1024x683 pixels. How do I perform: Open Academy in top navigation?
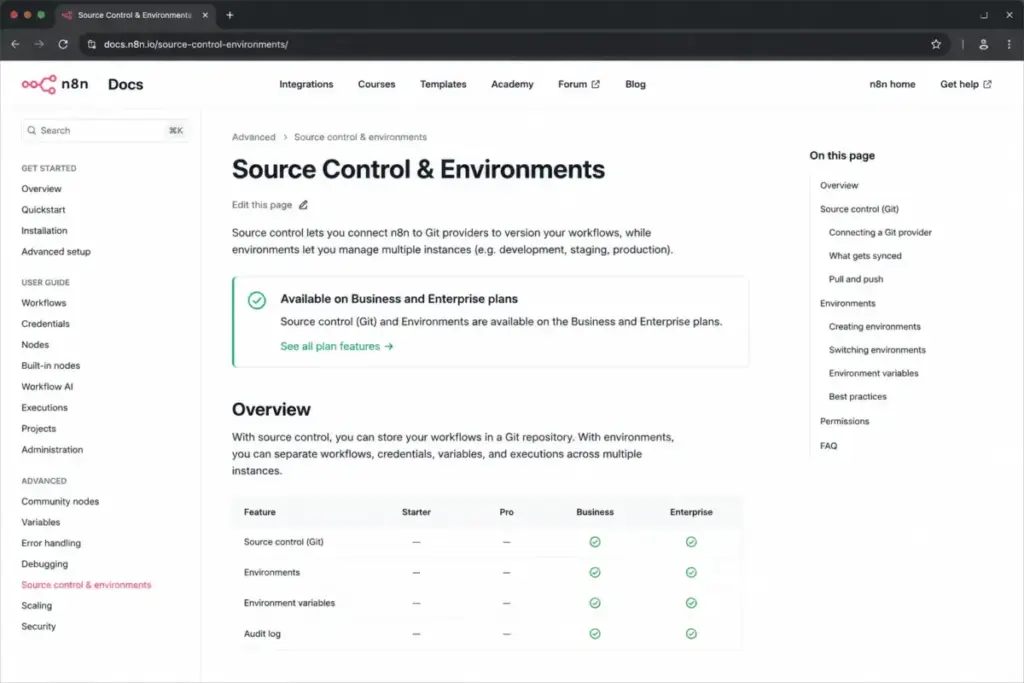pyautogui.click(x=512, y=84)
